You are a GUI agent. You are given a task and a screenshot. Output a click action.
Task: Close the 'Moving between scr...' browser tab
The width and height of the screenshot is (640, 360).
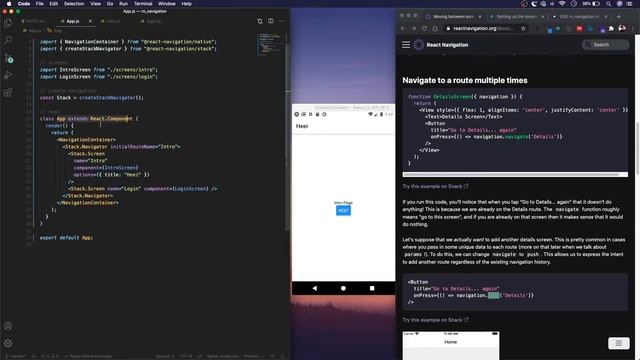point(480,17)
